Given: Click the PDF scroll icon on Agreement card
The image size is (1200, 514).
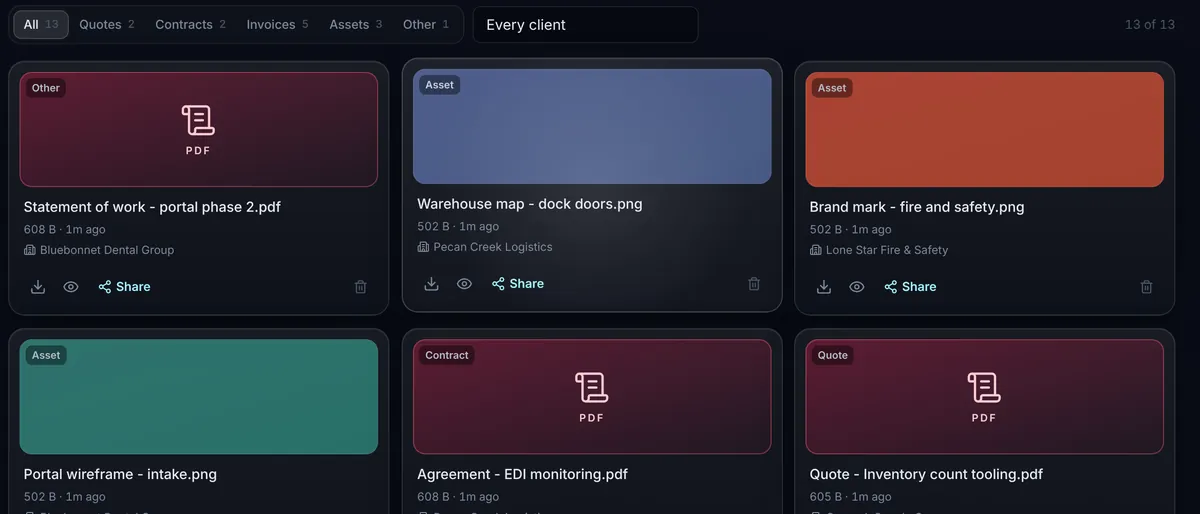Looking at the screenshot, I should point(591,388).
